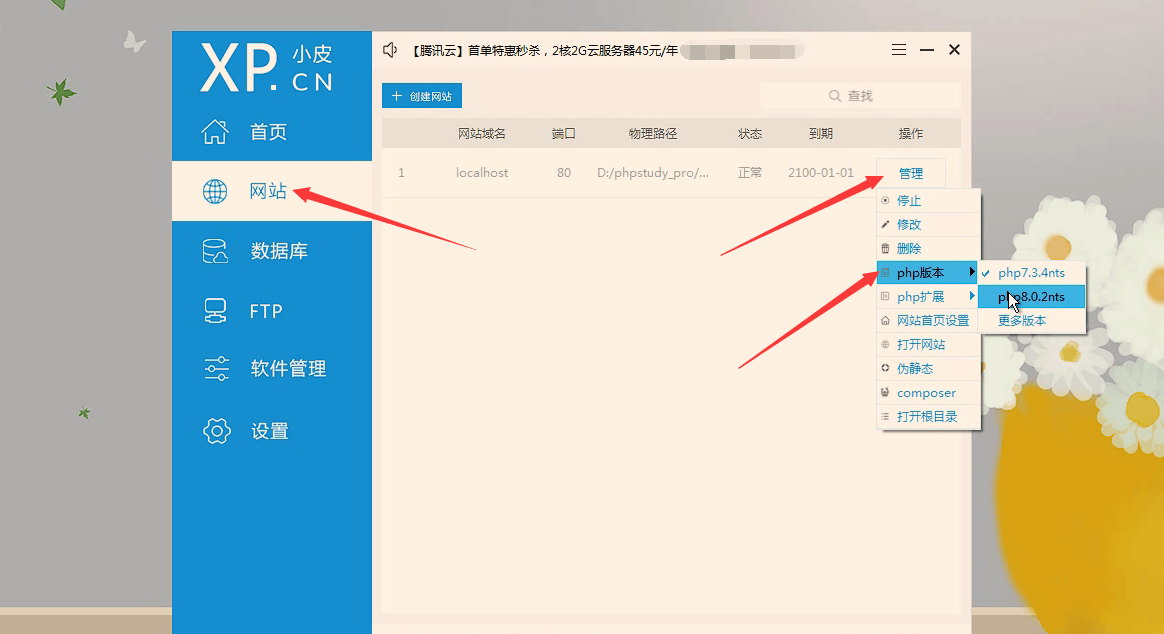The width and height of the screenshot is (1164, 634).
Task: Select 删除 in the context menu
Action: [x=929, y=248]
